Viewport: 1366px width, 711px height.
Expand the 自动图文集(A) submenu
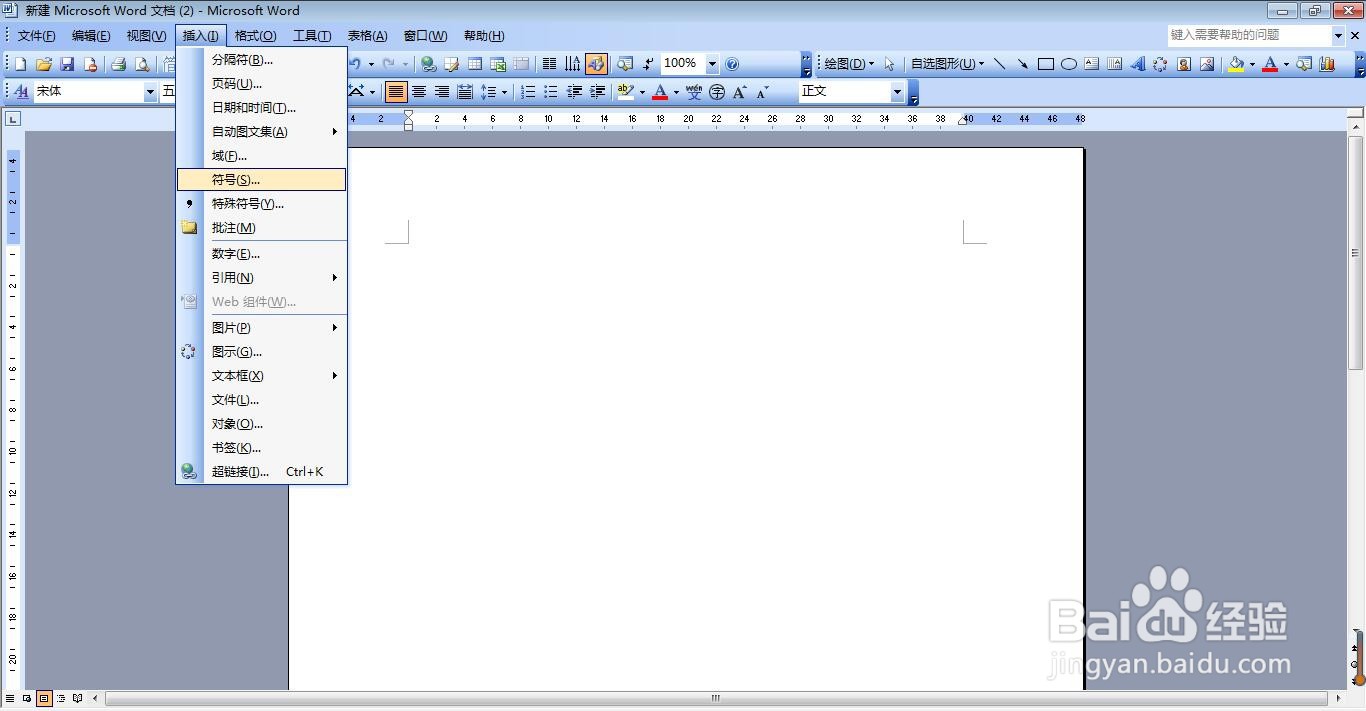[262, 132]
